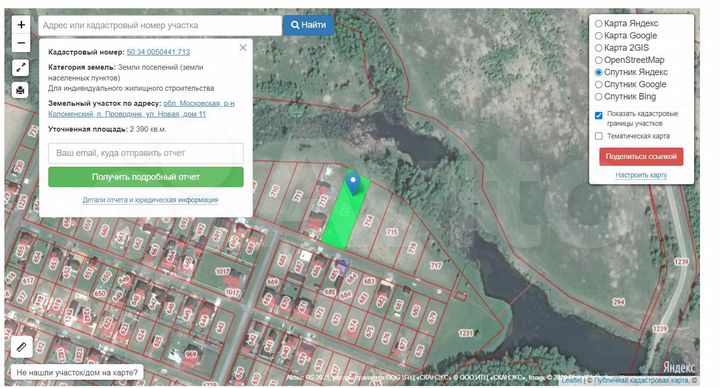Open cadastral number 50:34:0050441:713 link
The width and height of the screenshot is (720, 388).
[158, 52]
